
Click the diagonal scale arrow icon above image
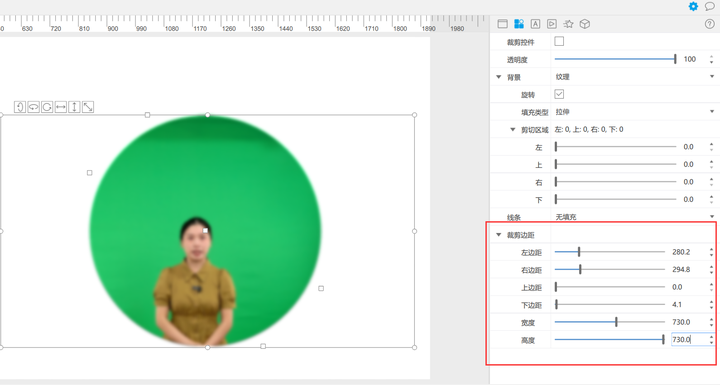(x=88, y=107)
